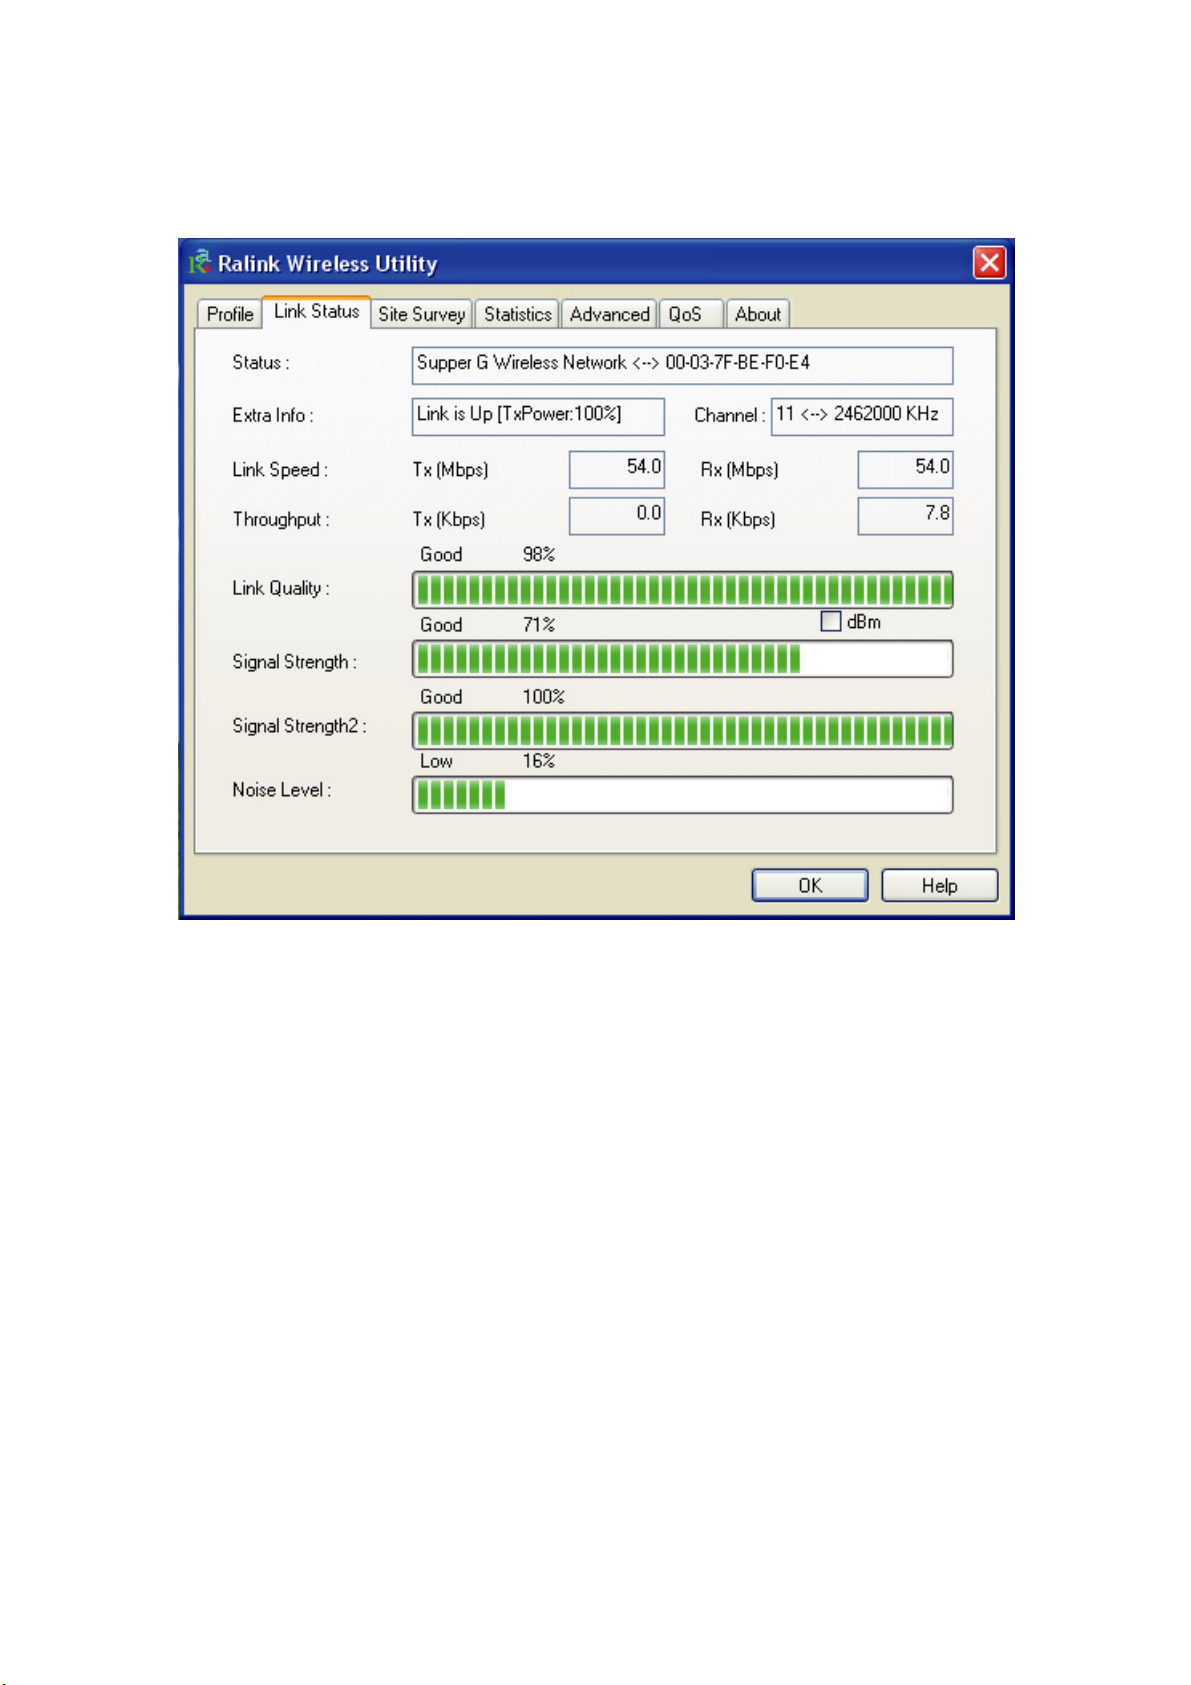Viewport: 1191px width, 1685px height.
Task: Switch to the Profile tab
Action: (x=229, y=314)
